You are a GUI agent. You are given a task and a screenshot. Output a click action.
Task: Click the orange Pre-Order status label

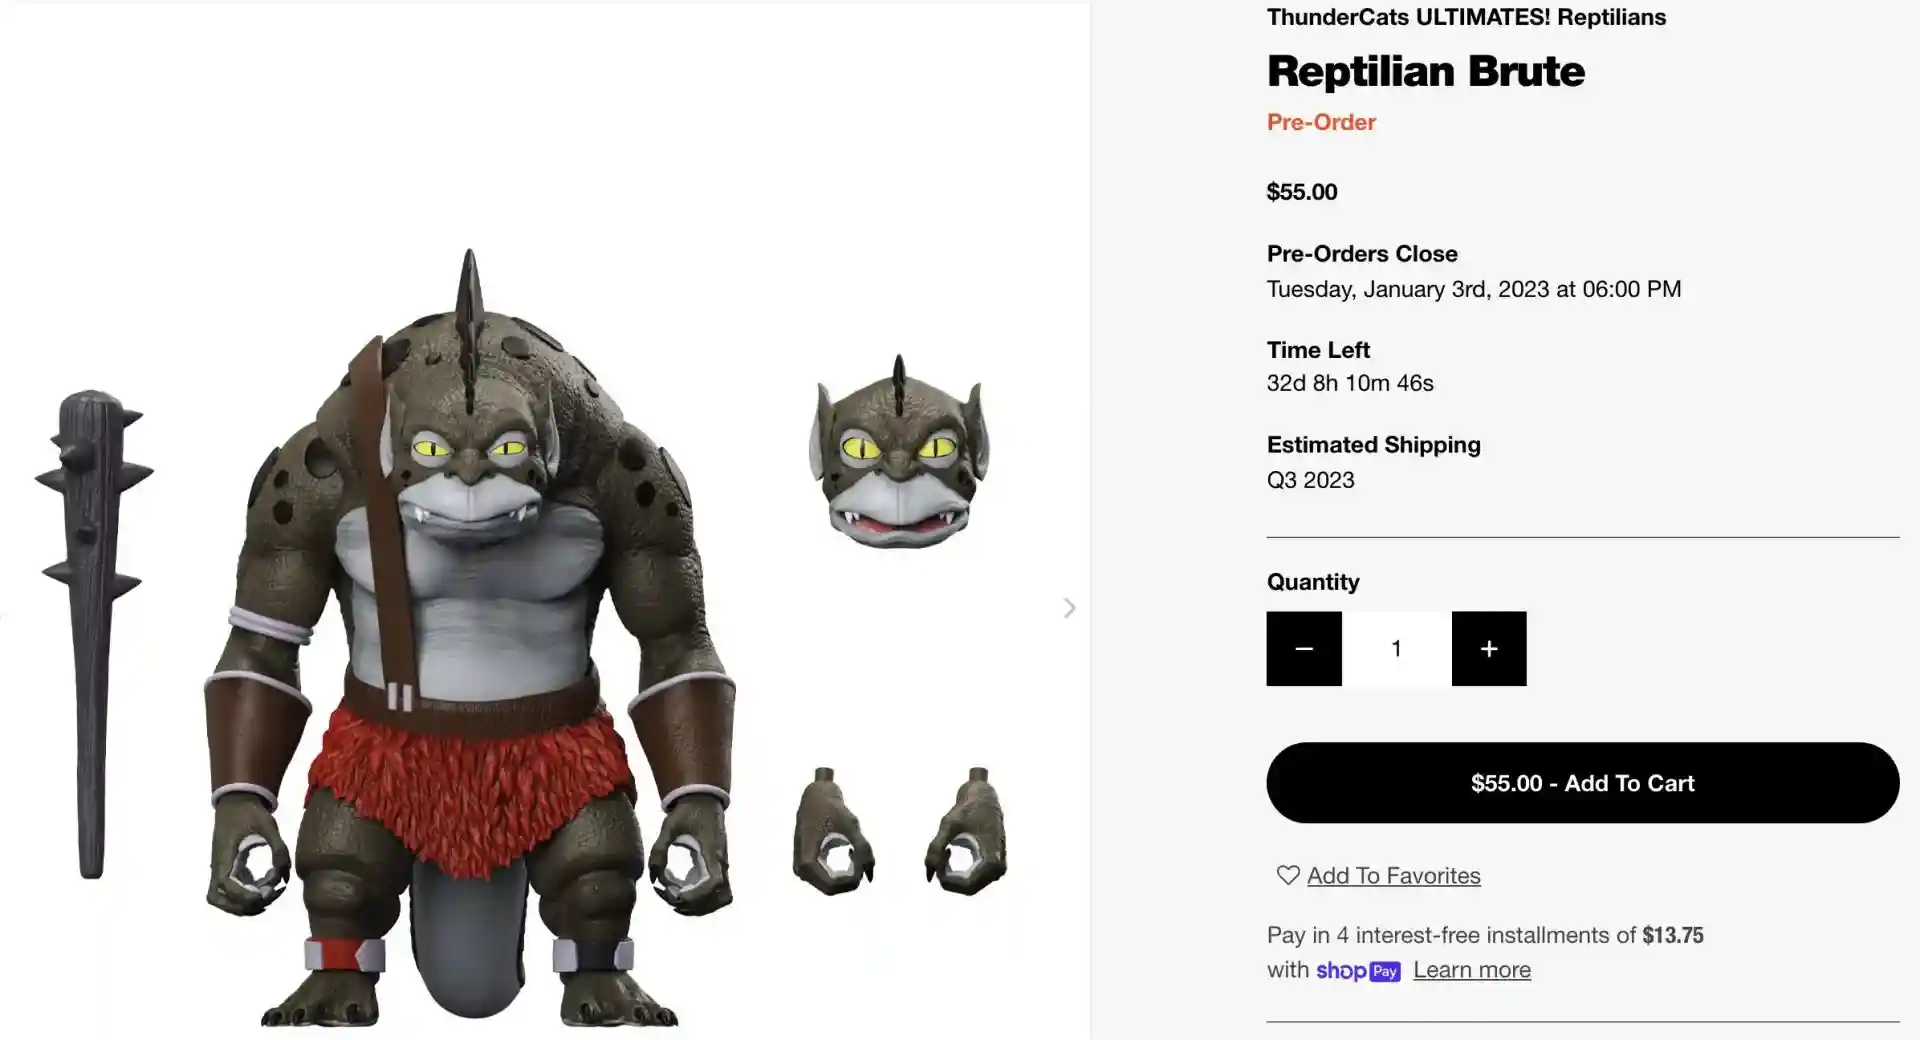(1321, 122)
